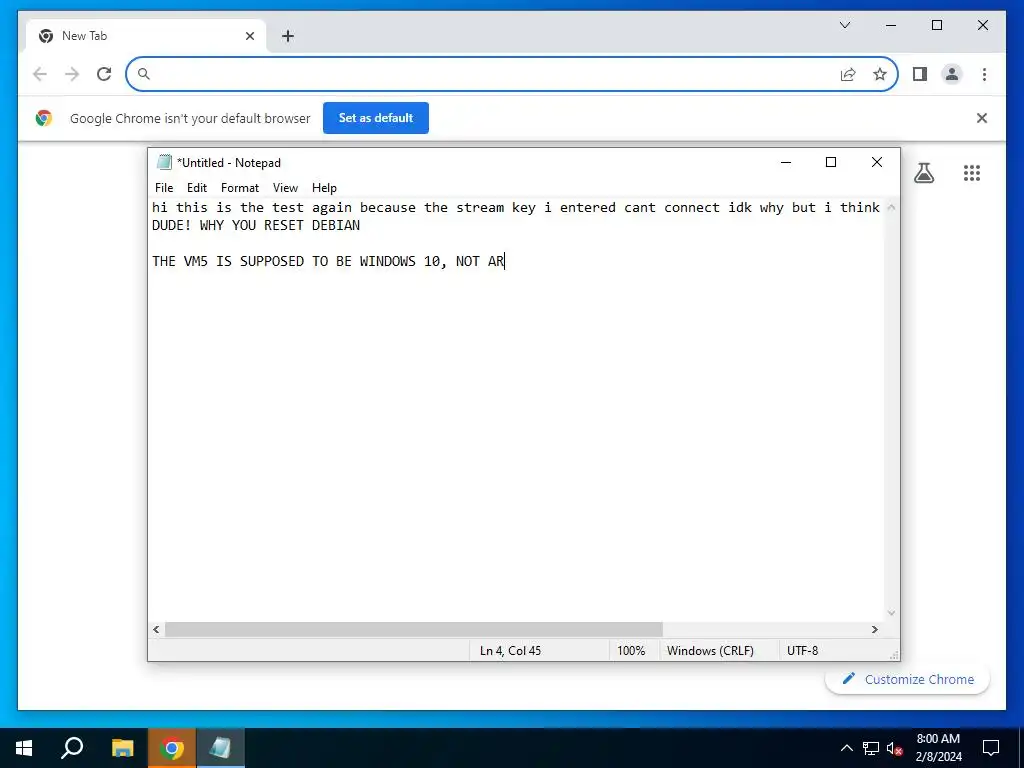
Task: Click Notepad's vertical scroll up arrow
Action: tap(891, 207)
